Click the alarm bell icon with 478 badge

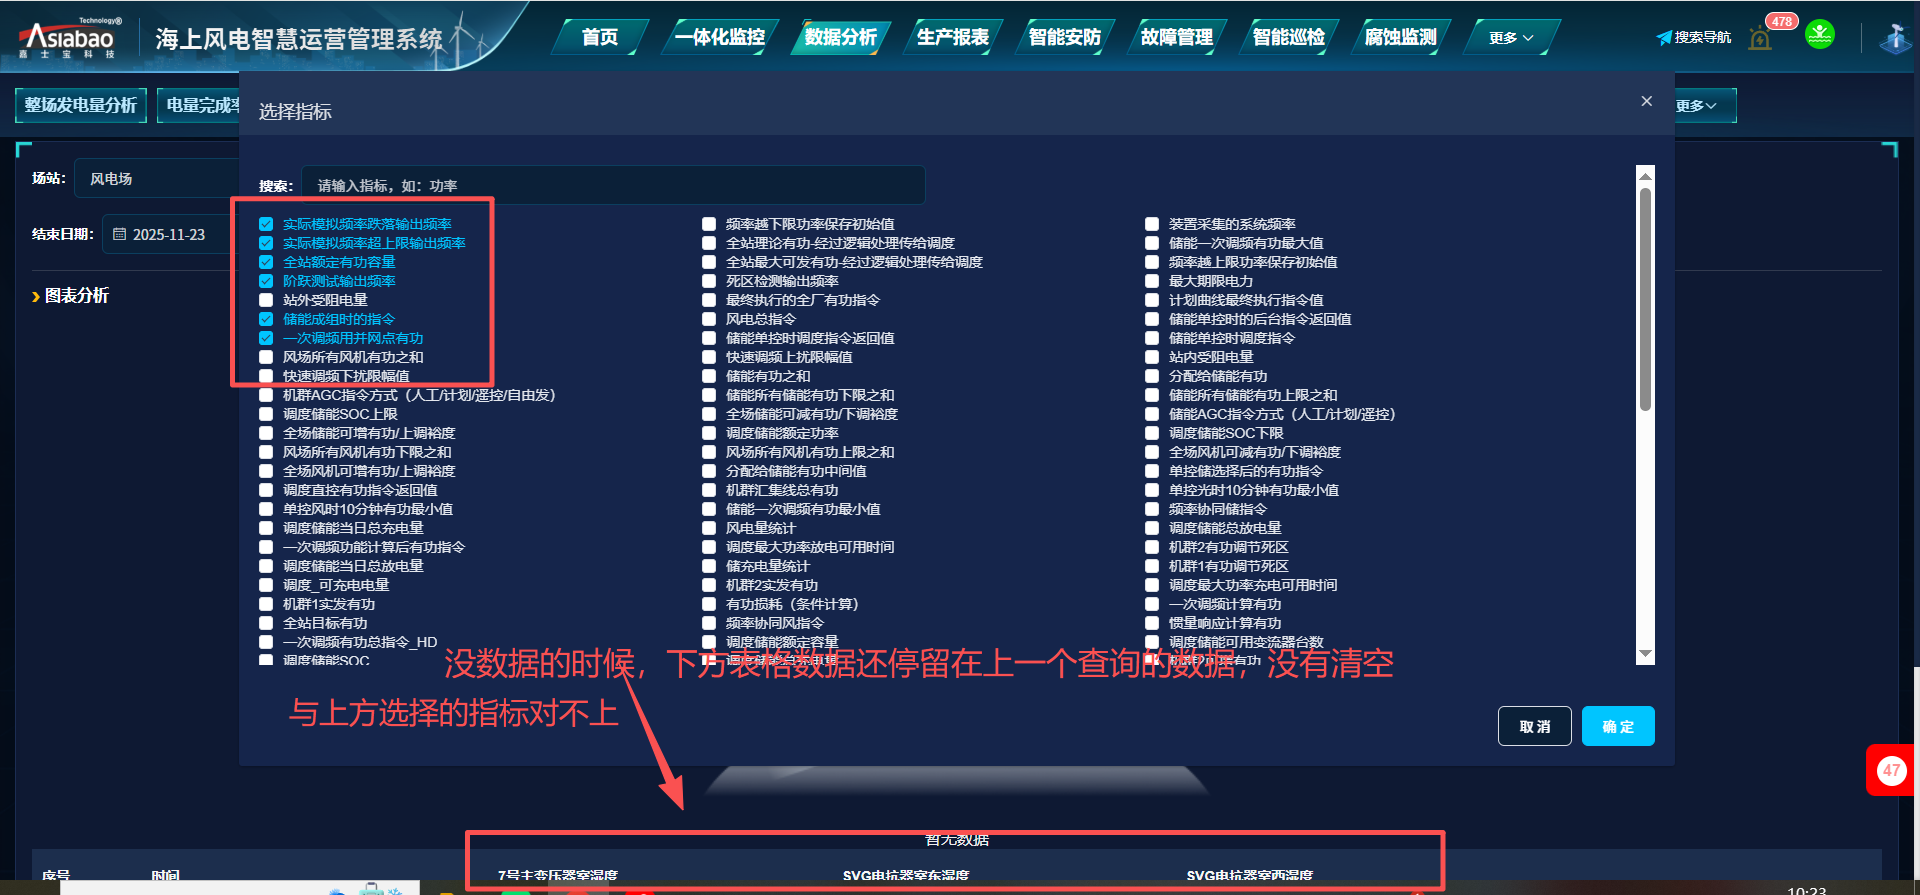(1760, 39)
